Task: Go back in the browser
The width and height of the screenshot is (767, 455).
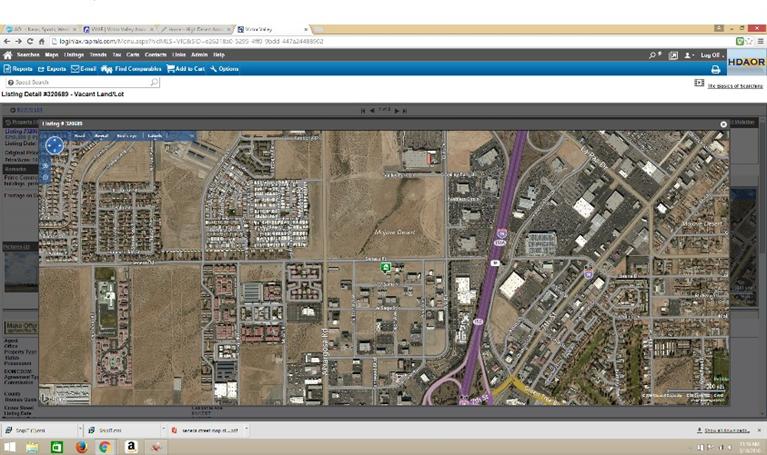Action: click(x=7, y=42)
